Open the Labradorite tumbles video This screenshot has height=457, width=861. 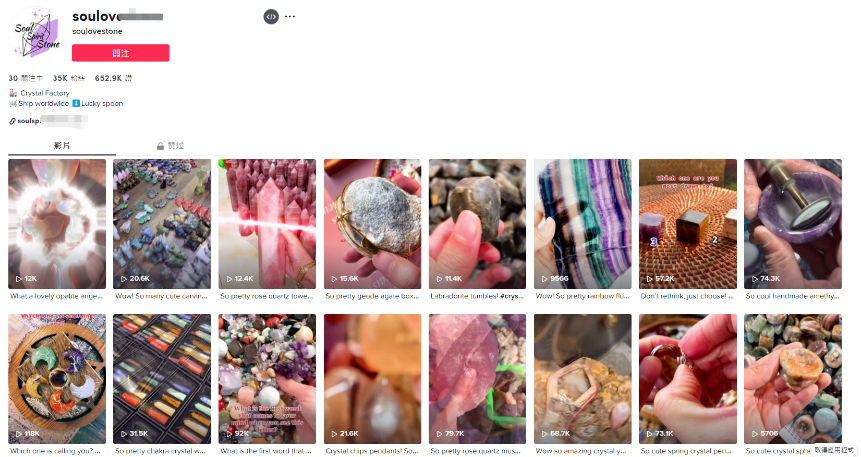477,224
